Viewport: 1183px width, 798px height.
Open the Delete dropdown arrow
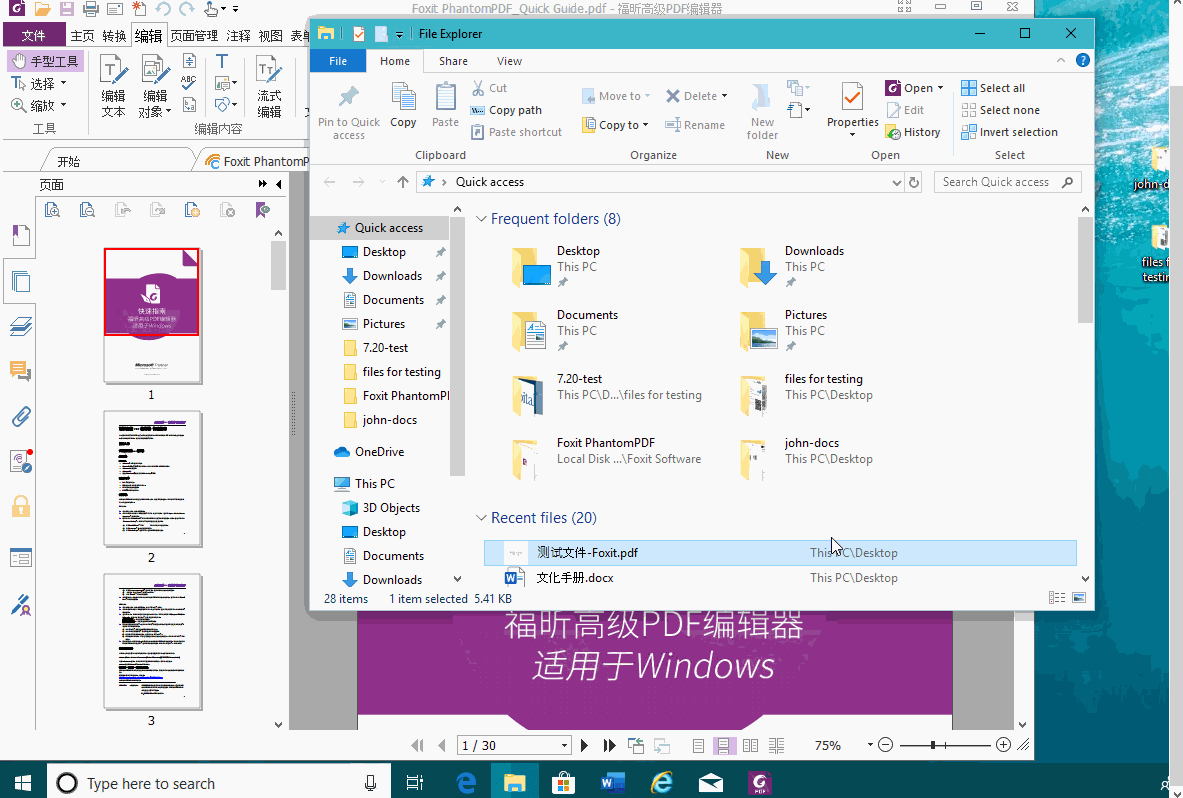(x=724, y=97)
